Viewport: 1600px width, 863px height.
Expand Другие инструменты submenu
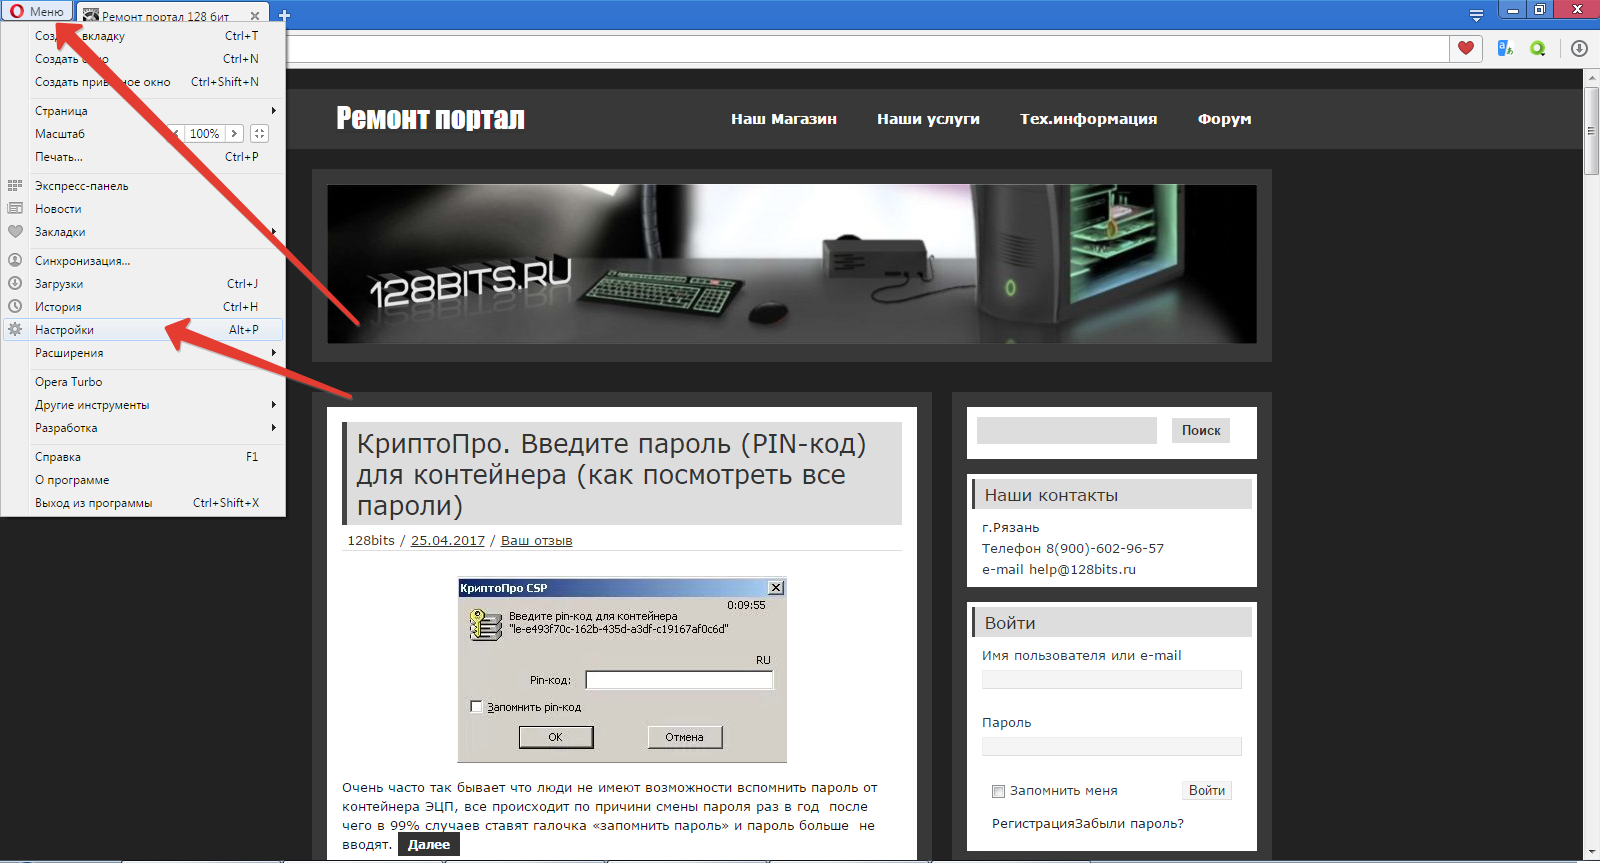click(144, 405)
